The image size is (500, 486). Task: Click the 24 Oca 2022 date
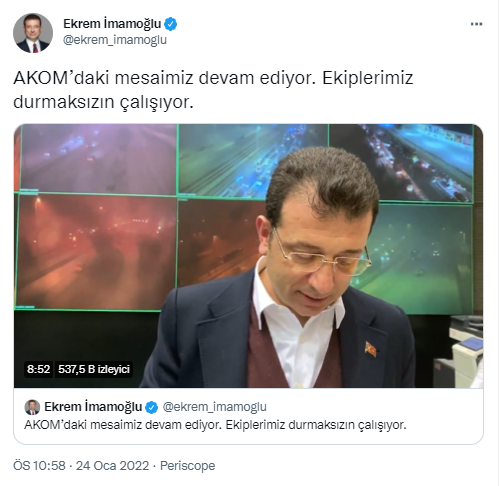pos(112,466)
